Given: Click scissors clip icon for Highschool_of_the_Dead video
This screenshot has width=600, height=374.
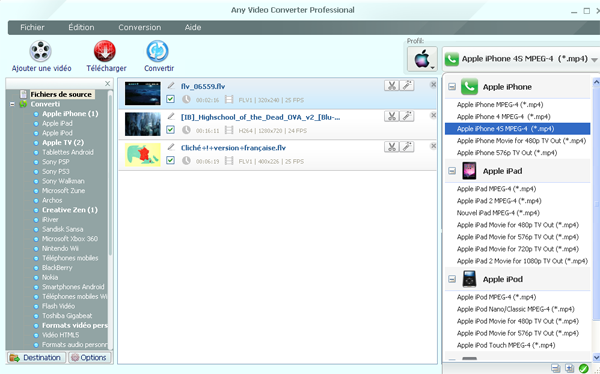Looking at the screenshot, I should [x=391, y=116].
